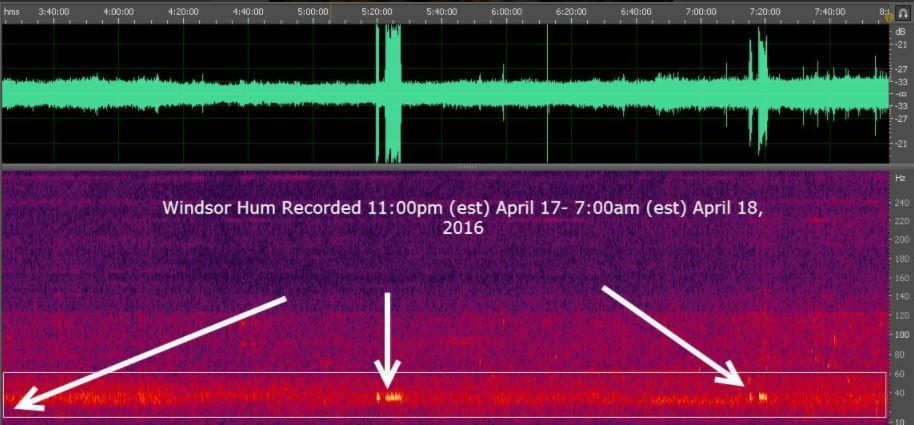The width and height of the screenshot is (914, 425).
Task: Click 160 on the frequency scale
Action: click(901, 278)
